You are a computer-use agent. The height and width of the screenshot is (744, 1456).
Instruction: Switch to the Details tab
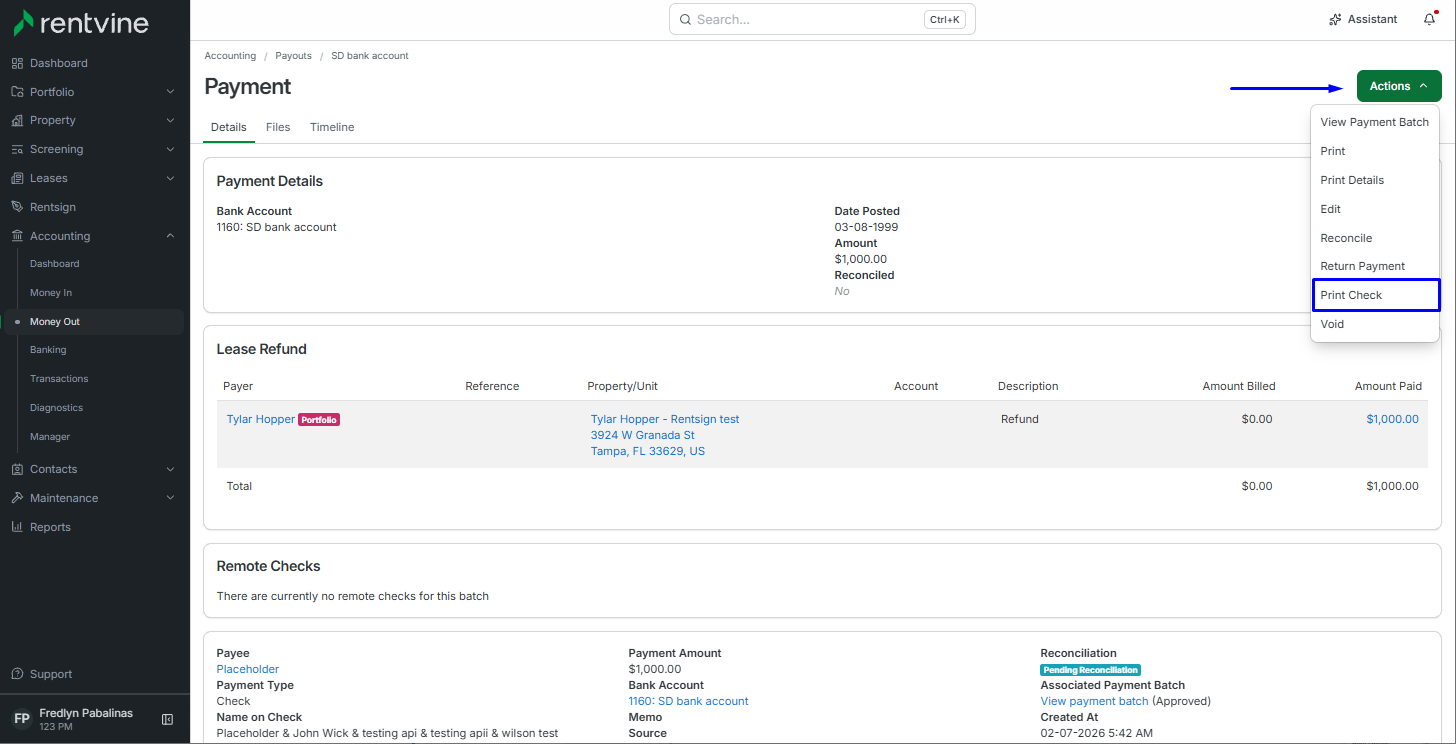[x=229, y=127]
